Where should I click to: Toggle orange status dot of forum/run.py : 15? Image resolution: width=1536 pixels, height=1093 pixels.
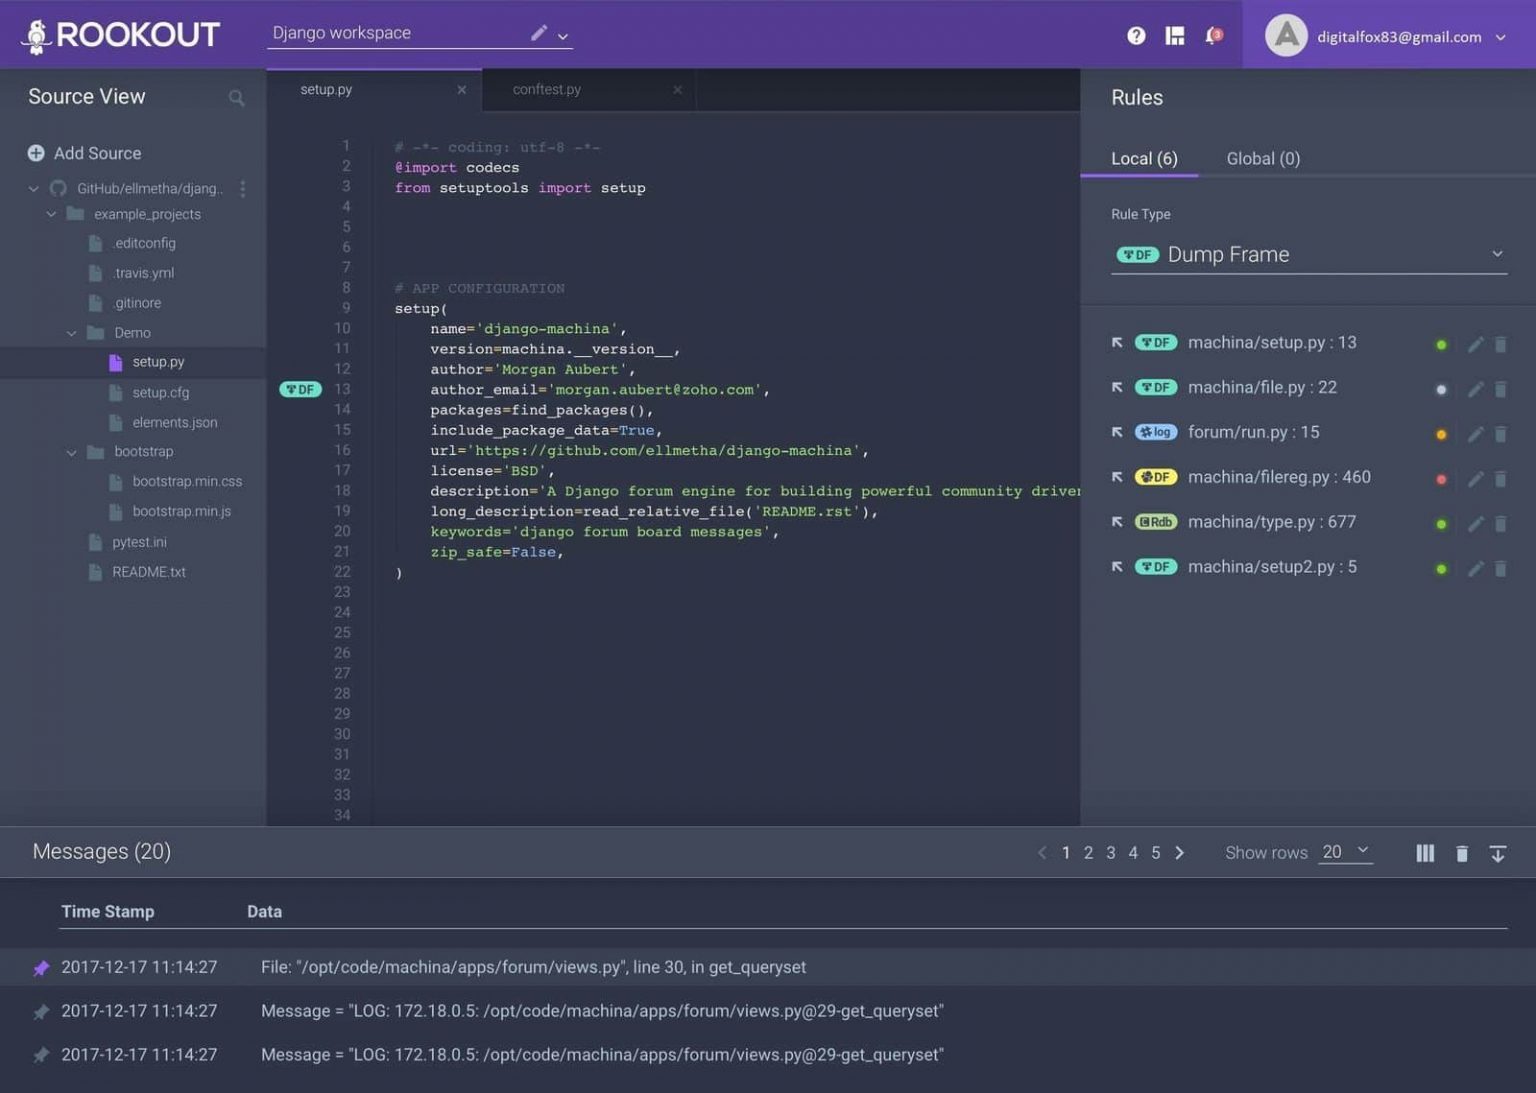coord(1441,434)
